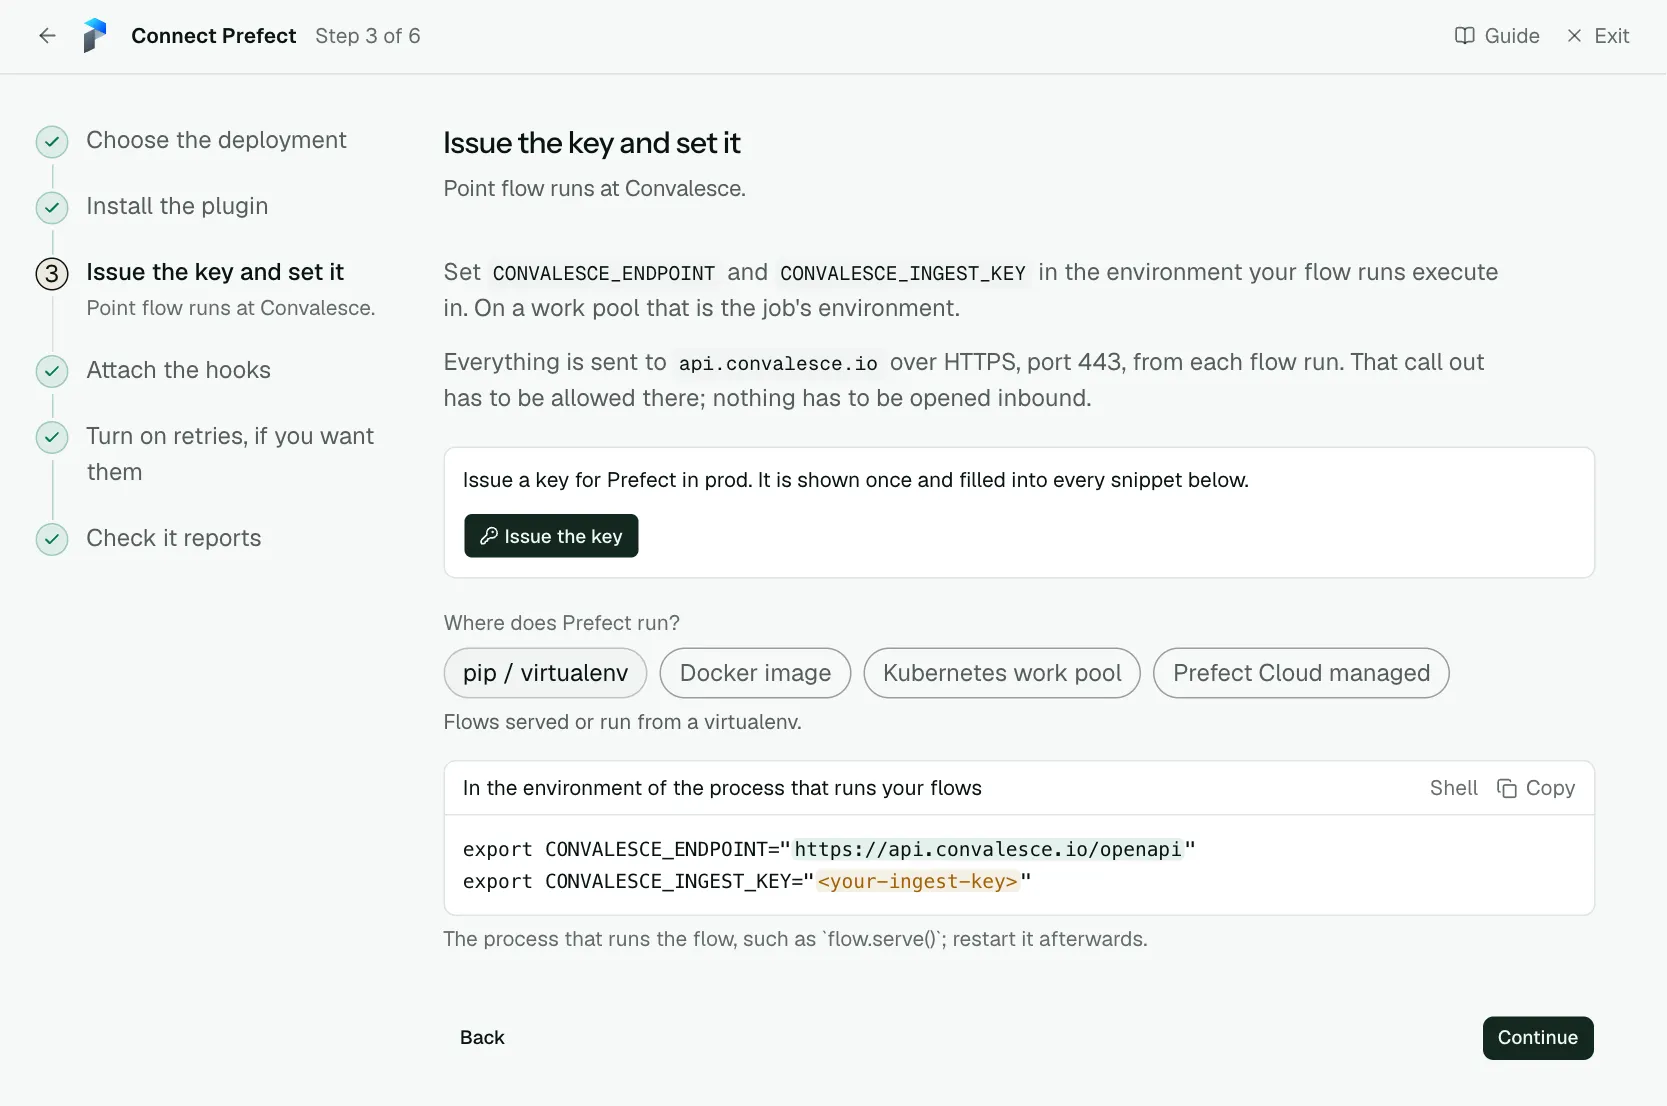Select the Kubernetes work pool option
1667x1106 pixels.
[x=1002, y=673]
